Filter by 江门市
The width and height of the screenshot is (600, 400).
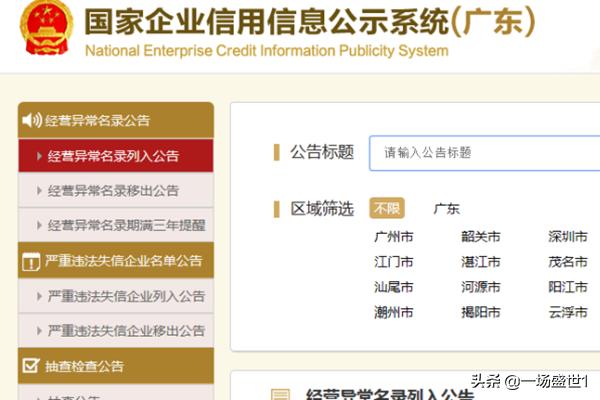[x=394, y=262]
